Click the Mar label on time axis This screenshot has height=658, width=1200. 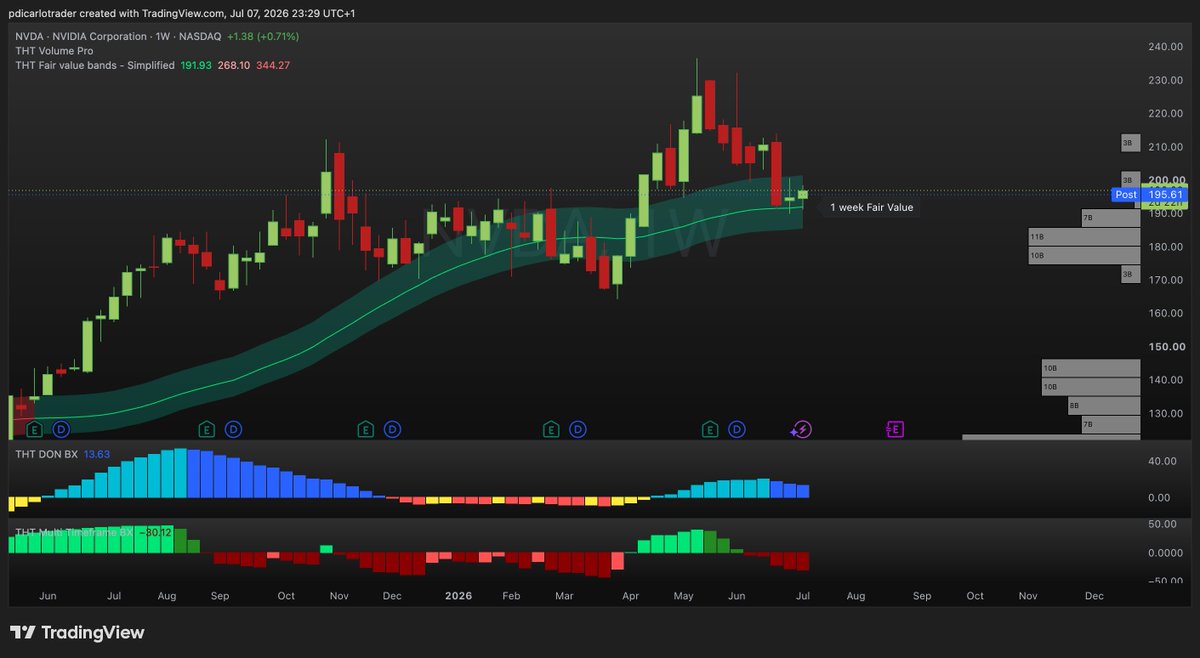(564, 596)
